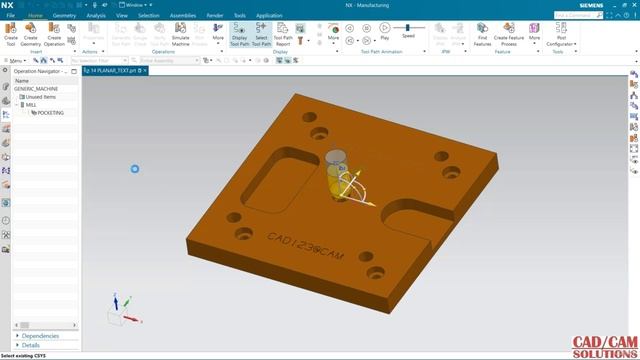Screen dimensions: 640x360
Task: Click Play tool path animation
Action: pyautogui.click(x=384, y=31)
